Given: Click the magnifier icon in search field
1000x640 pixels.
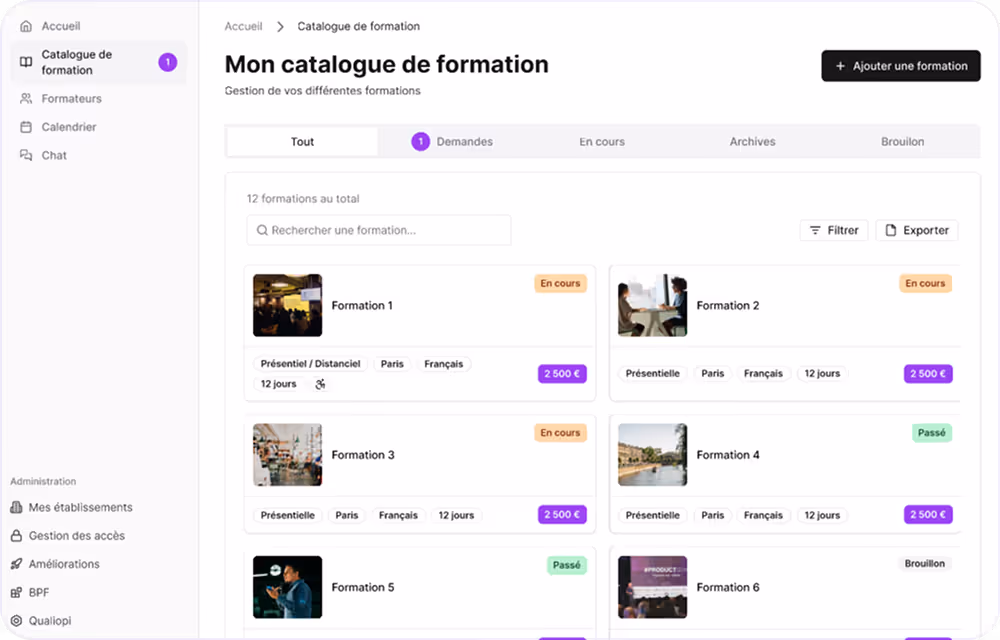Looking at the screenshot, I should pos(261,230).
